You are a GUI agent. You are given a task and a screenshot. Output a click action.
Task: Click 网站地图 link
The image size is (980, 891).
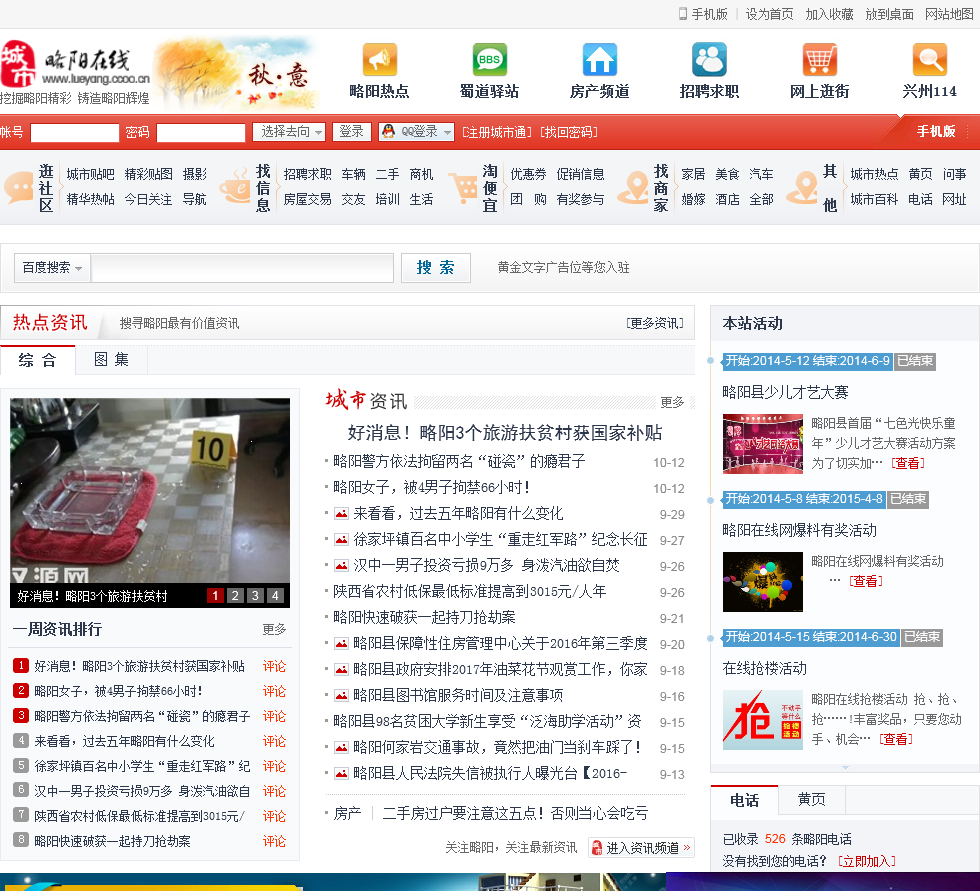click(x=949, y=14)
